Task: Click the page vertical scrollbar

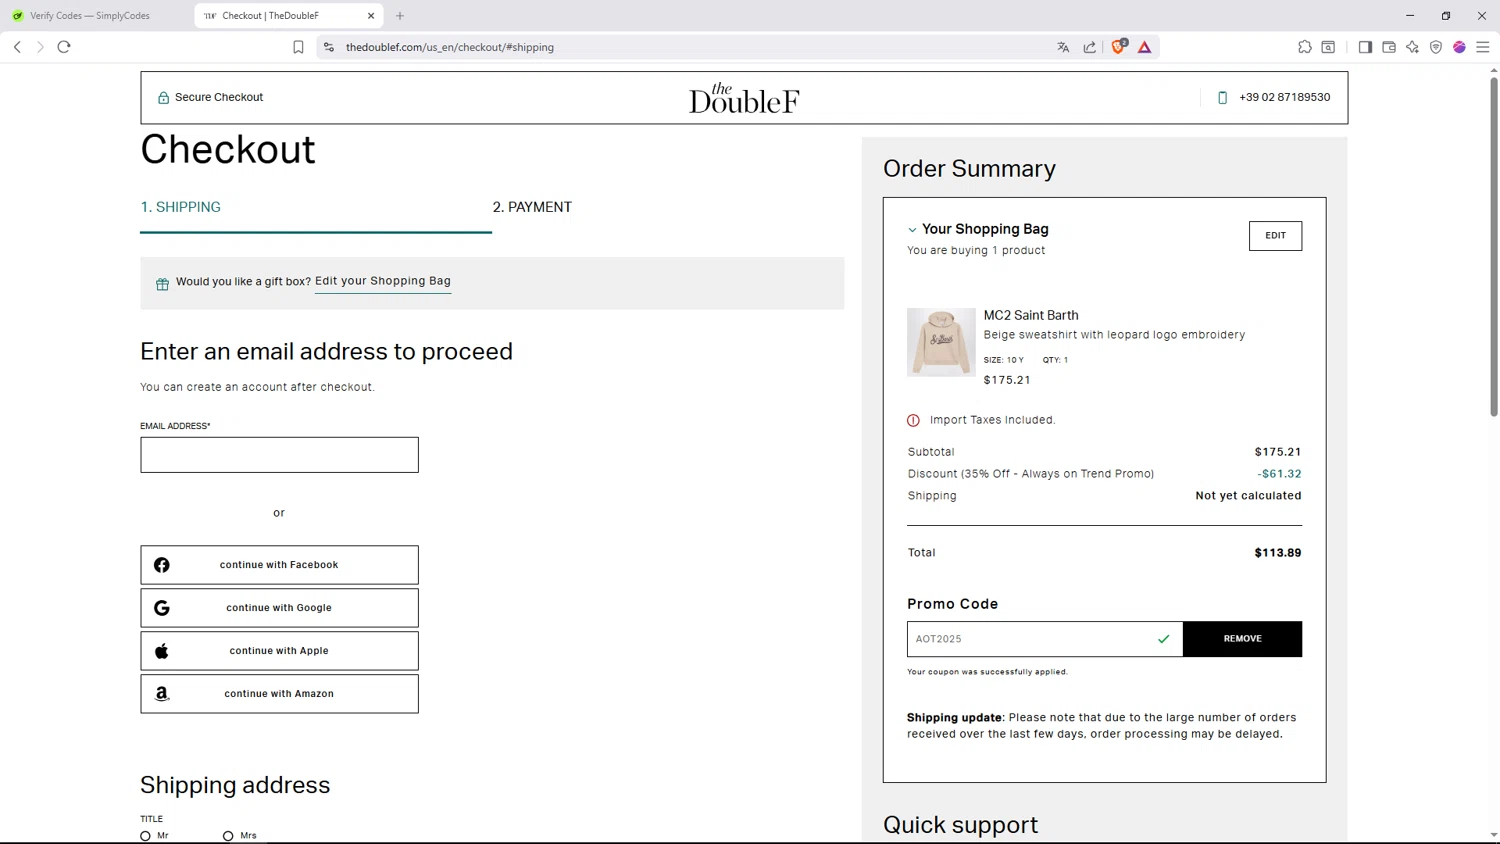Action: tap(1494, 245)
